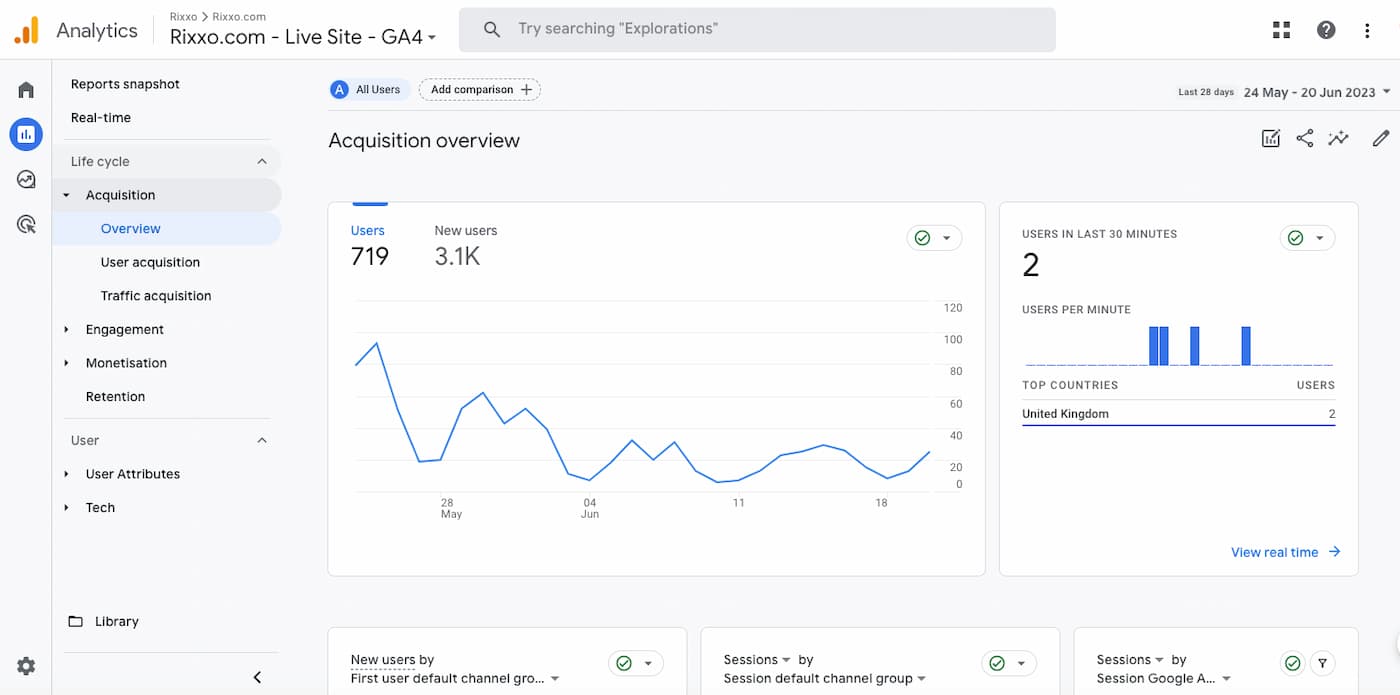
Task: Share this Acquisition overview report
Action: pos(1305,139)
